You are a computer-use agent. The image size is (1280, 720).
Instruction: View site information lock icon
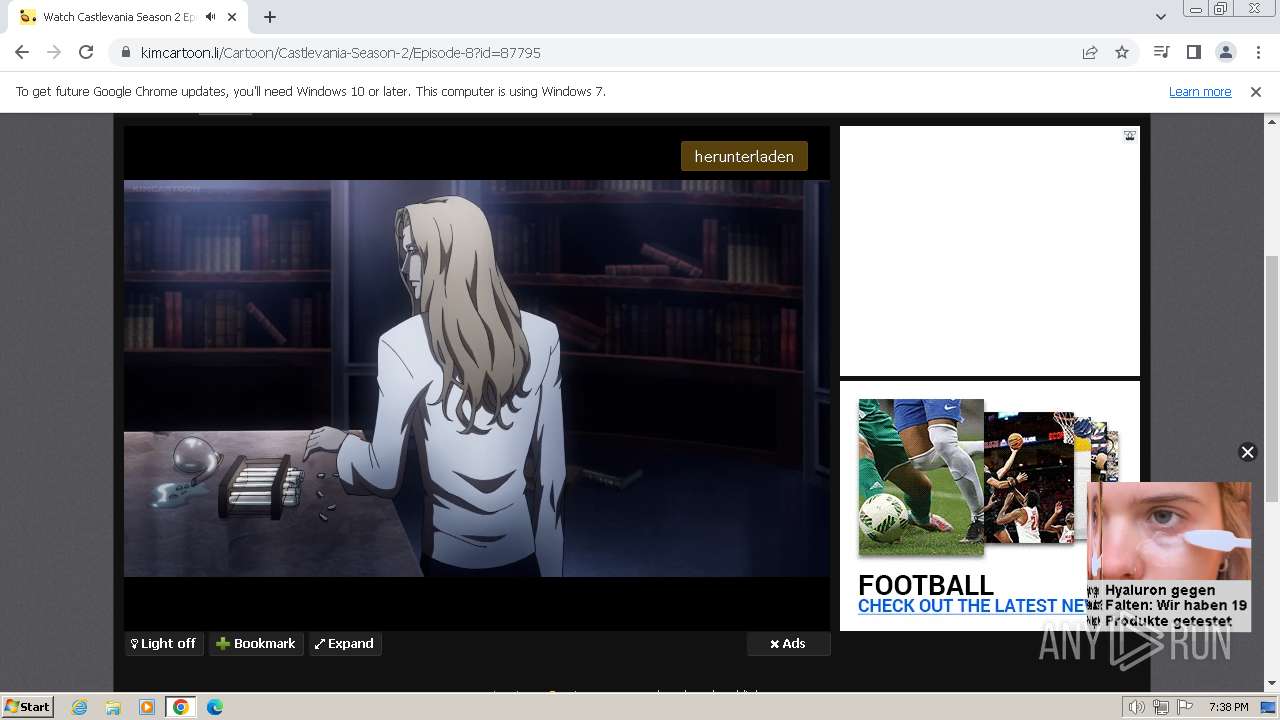pos(125,52)
